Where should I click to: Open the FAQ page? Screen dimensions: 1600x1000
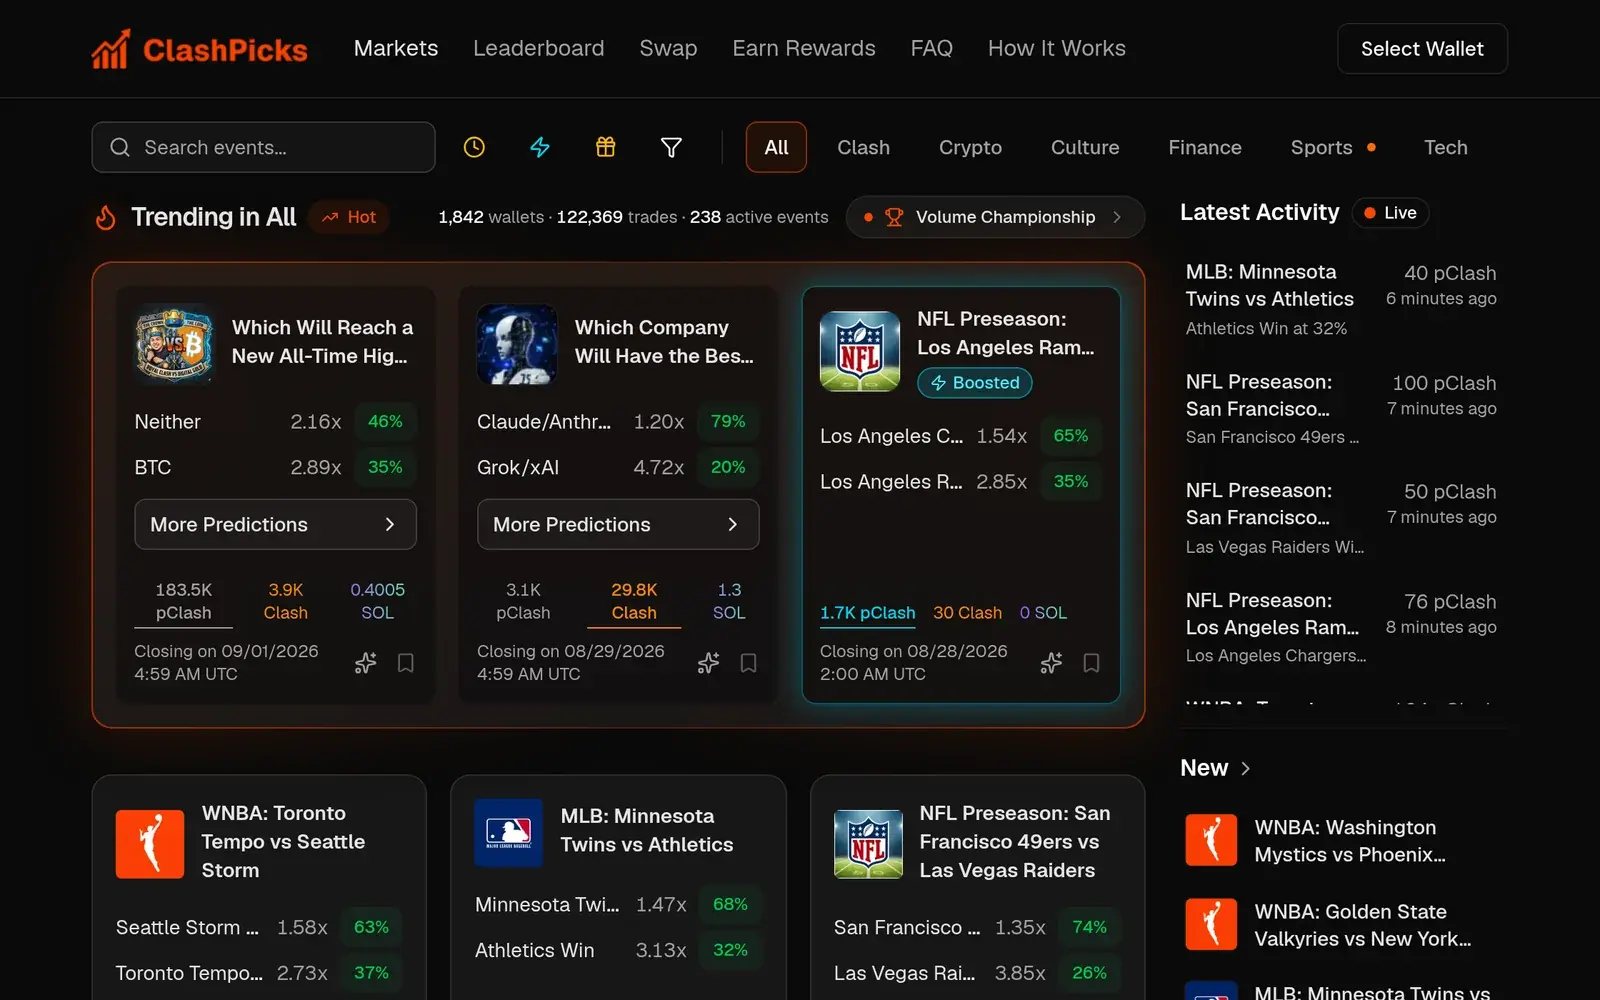(x=931, y=48)
